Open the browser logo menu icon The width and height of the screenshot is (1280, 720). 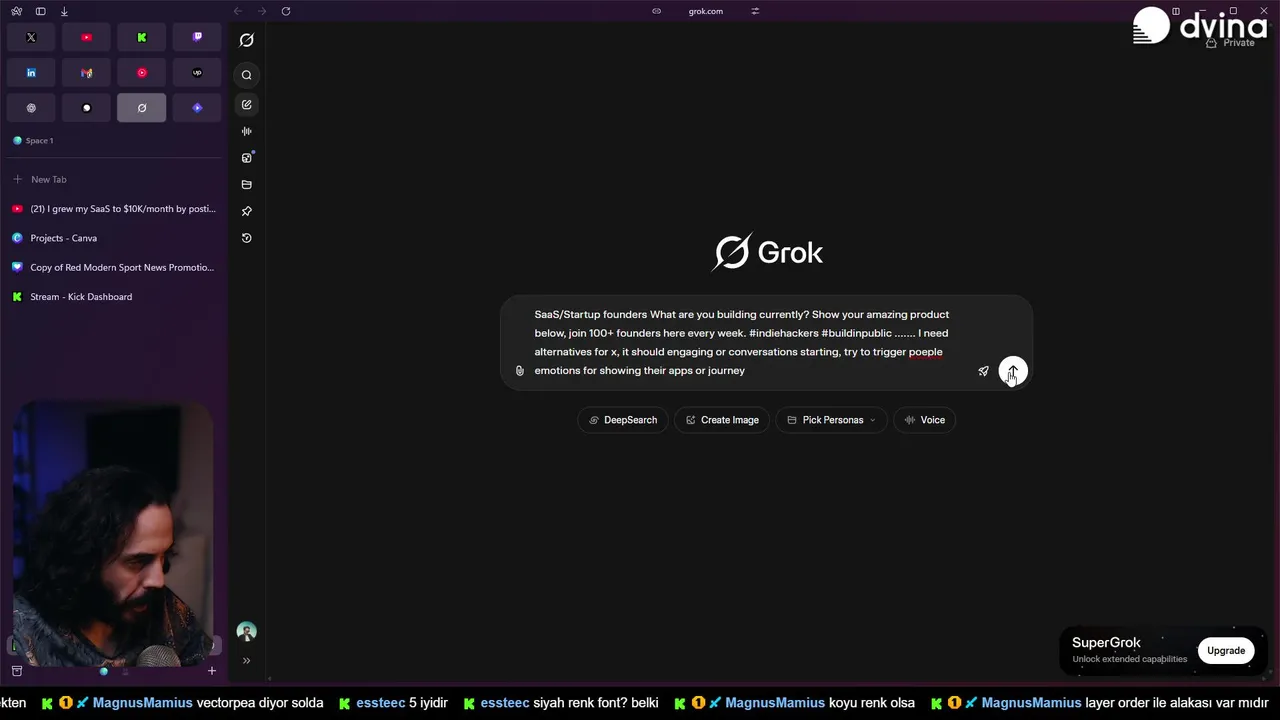pyautogui.click(x=17, y=11)
